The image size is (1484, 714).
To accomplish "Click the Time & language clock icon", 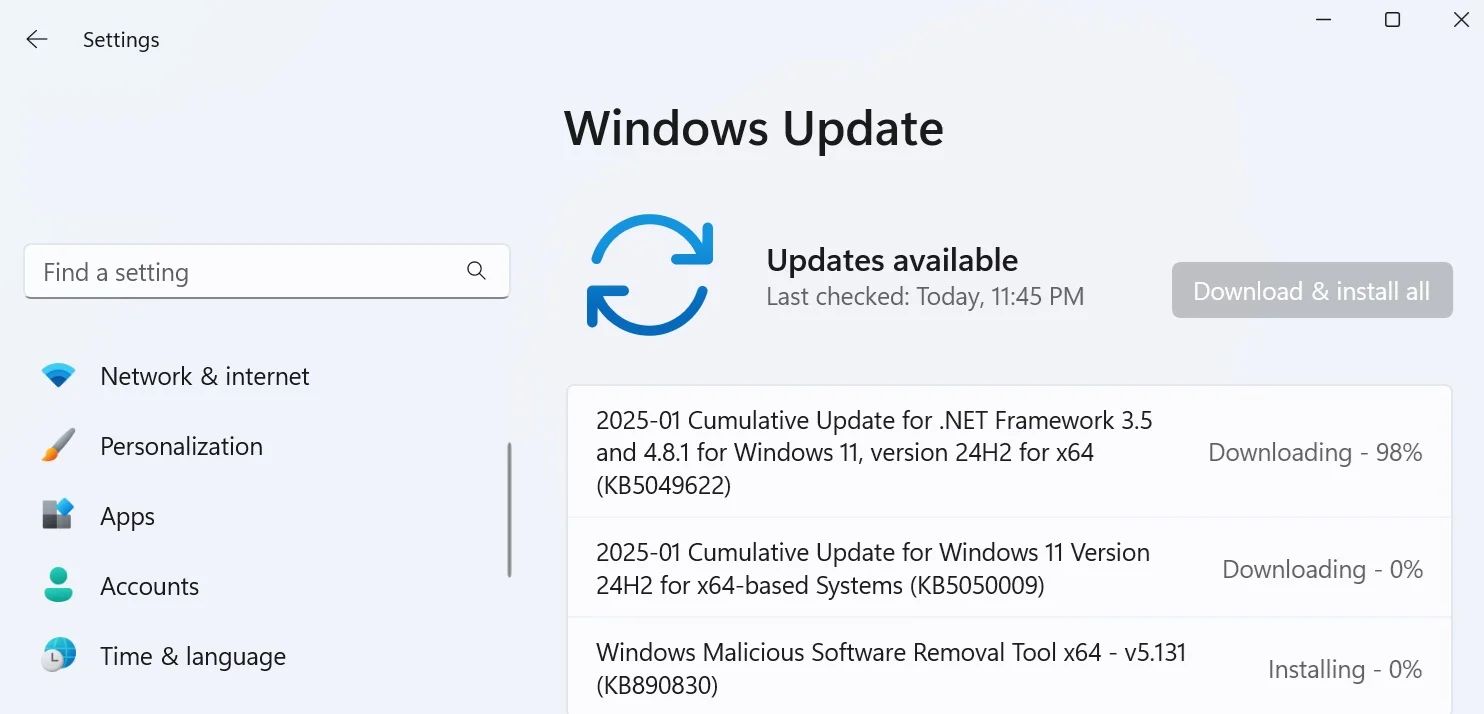I will click(x=58, y=656).
